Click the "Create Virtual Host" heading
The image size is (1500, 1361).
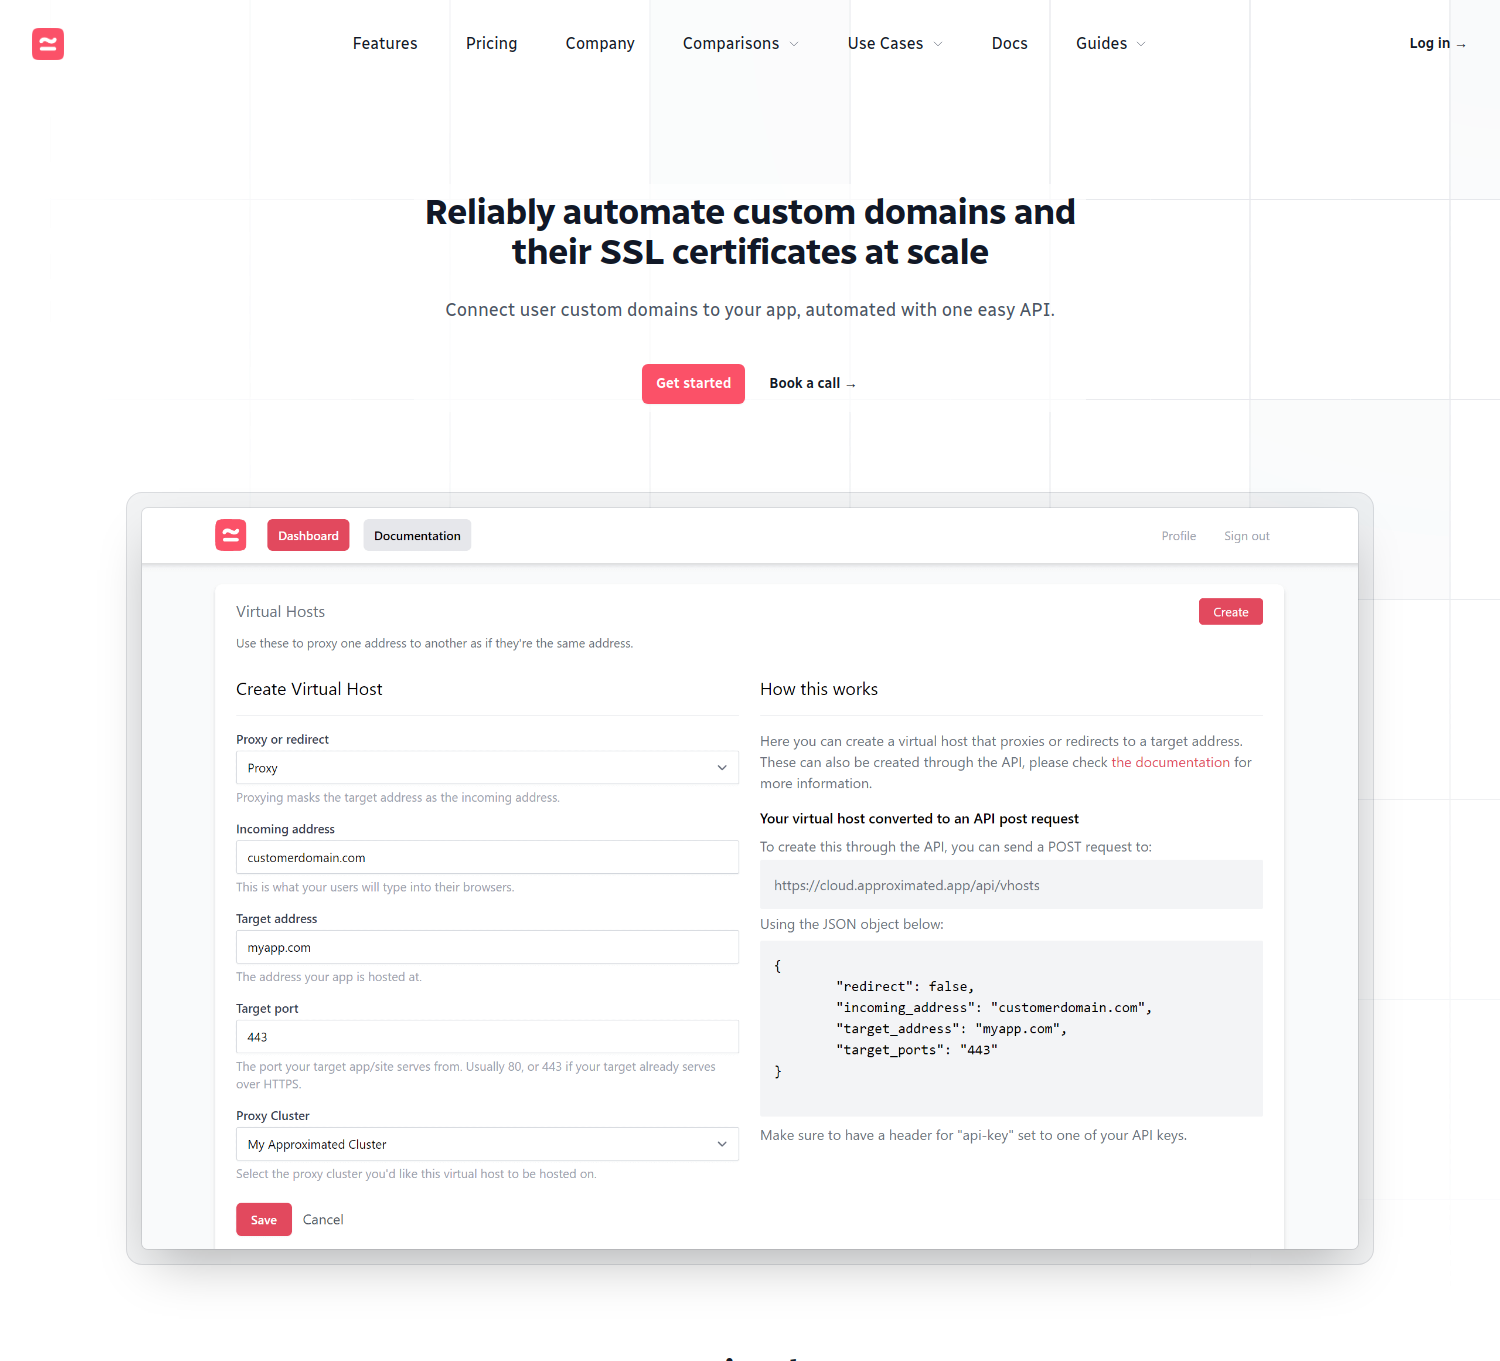pos(309,689)
